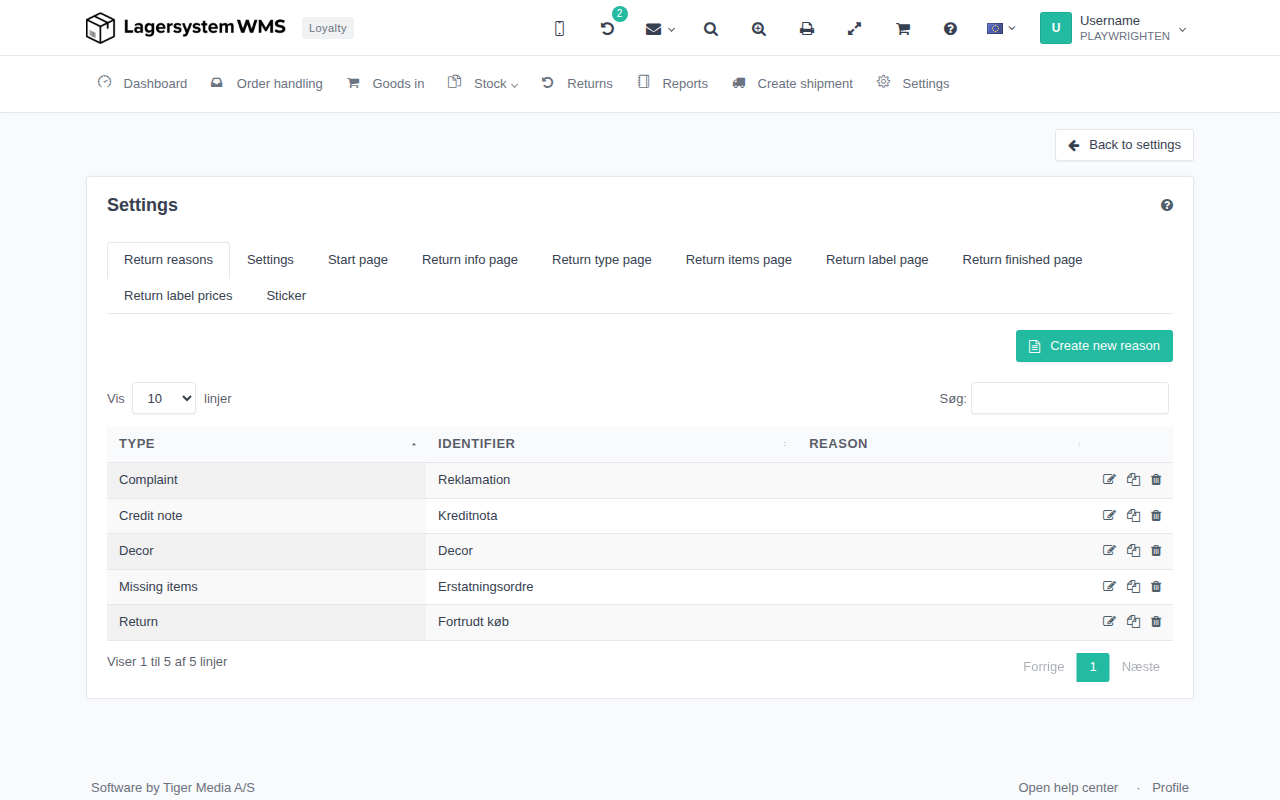
Task: Open the returns notification icon with badge 2
Action: (607, 29)
